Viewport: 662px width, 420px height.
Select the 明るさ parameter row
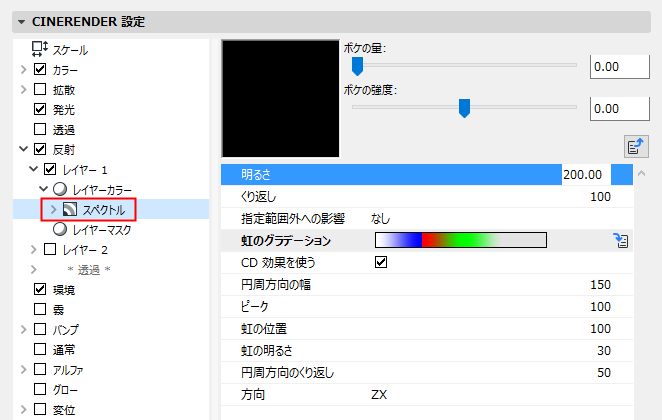(427, 174)
